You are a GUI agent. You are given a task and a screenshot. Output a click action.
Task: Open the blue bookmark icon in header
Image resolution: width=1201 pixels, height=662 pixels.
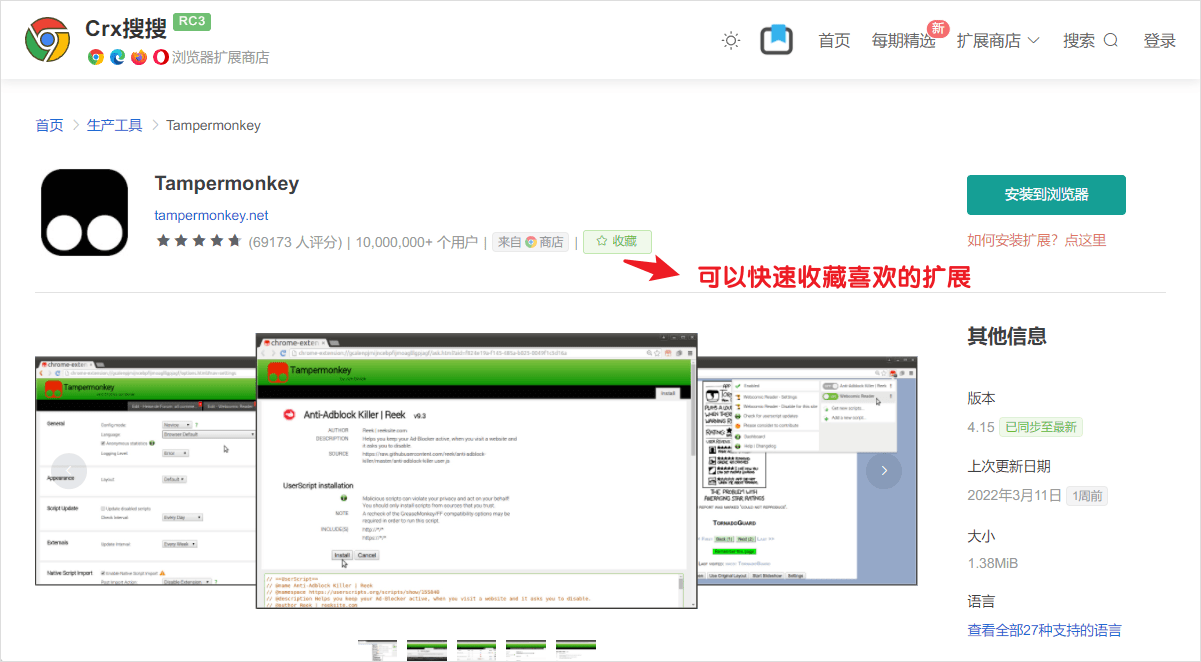(x=776, y=40)
